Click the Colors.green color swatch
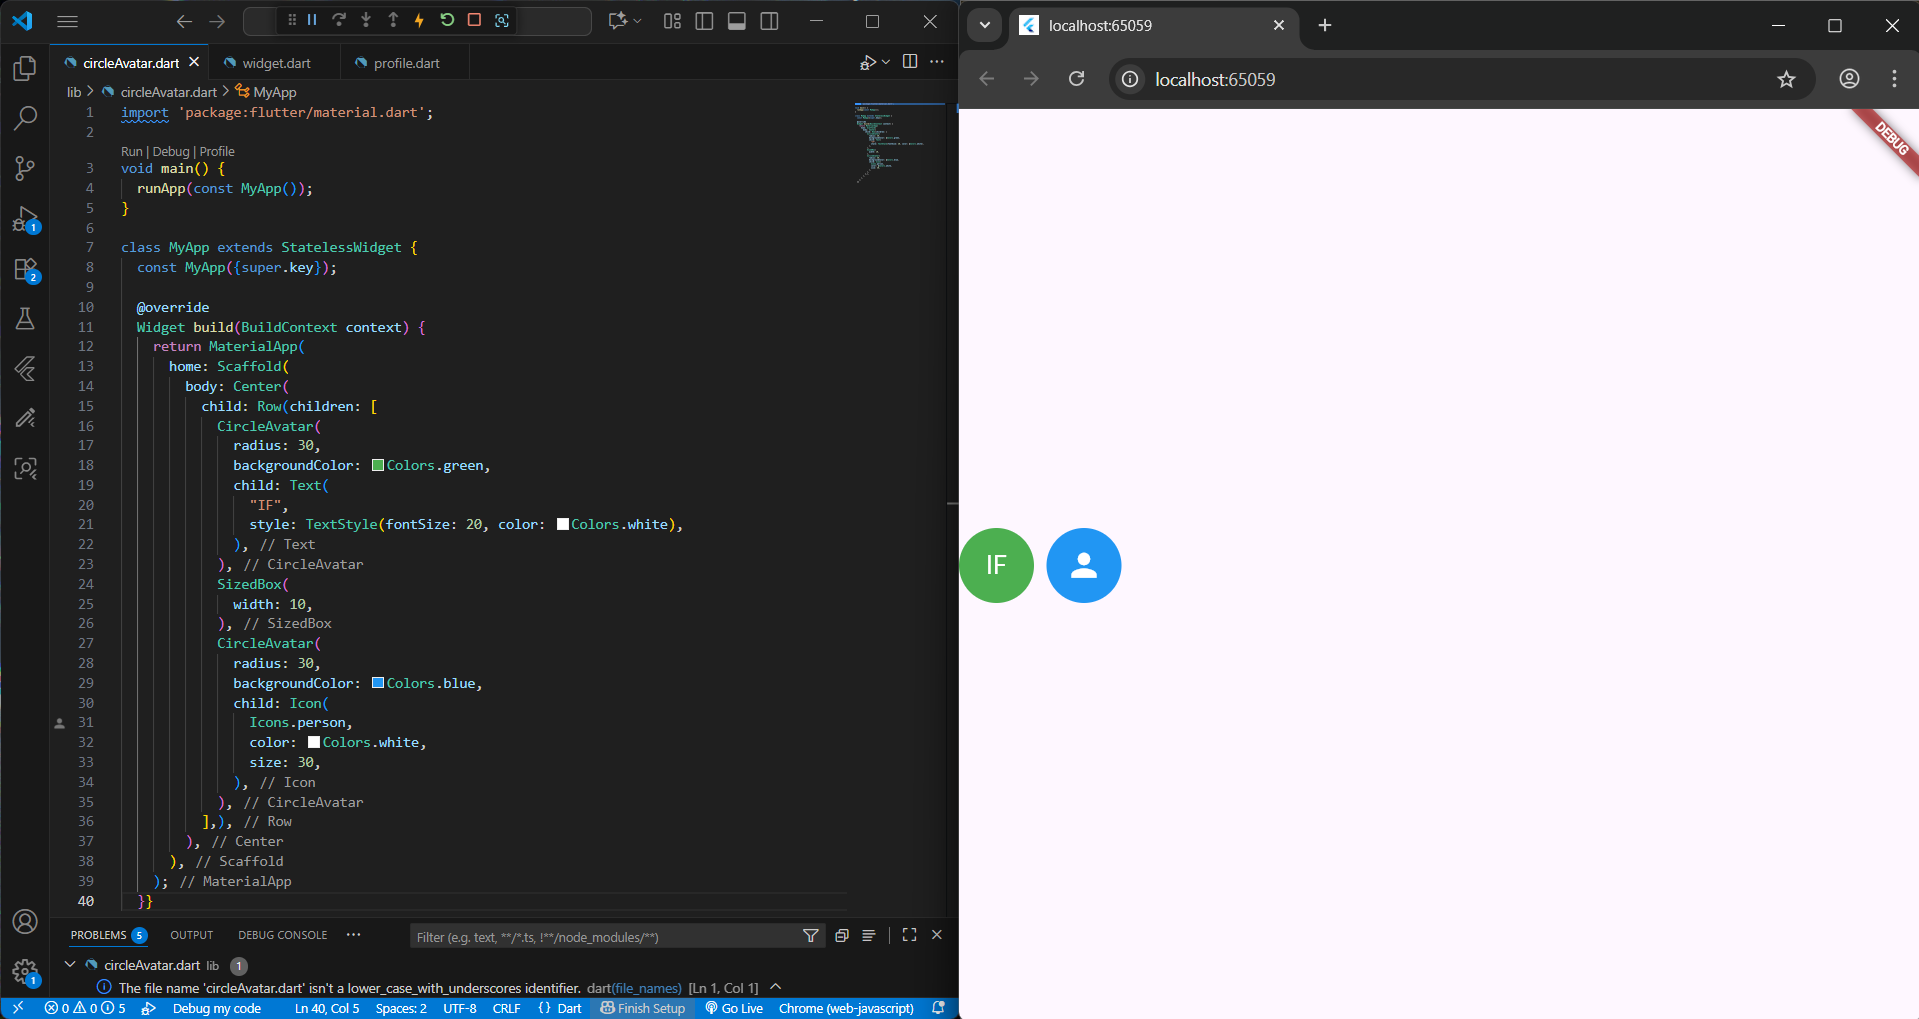 point(378,465)
